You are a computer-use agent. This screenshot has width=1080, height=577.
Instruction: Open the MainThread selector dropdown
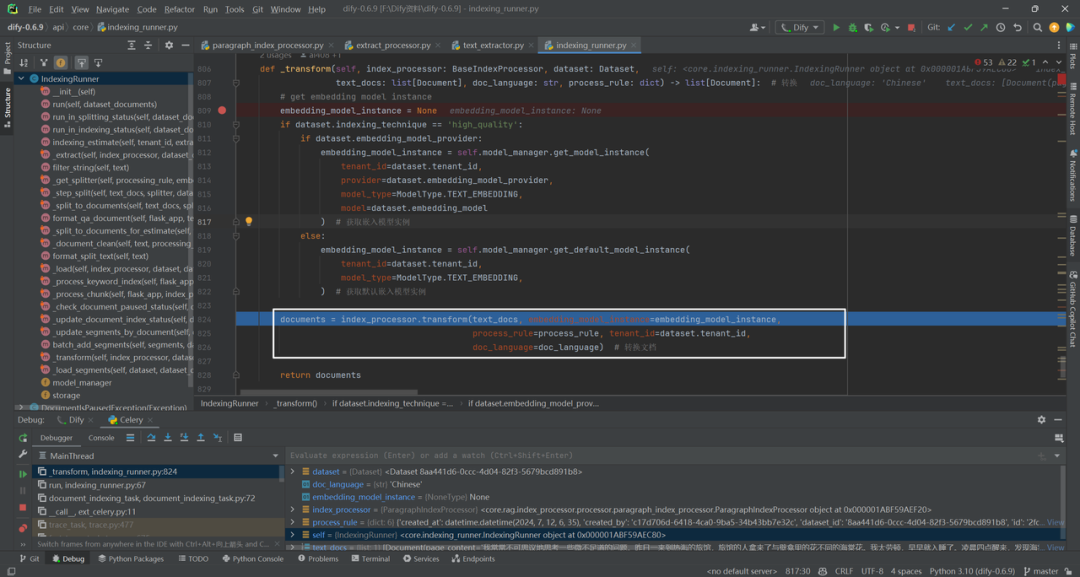tap(158, 456)
